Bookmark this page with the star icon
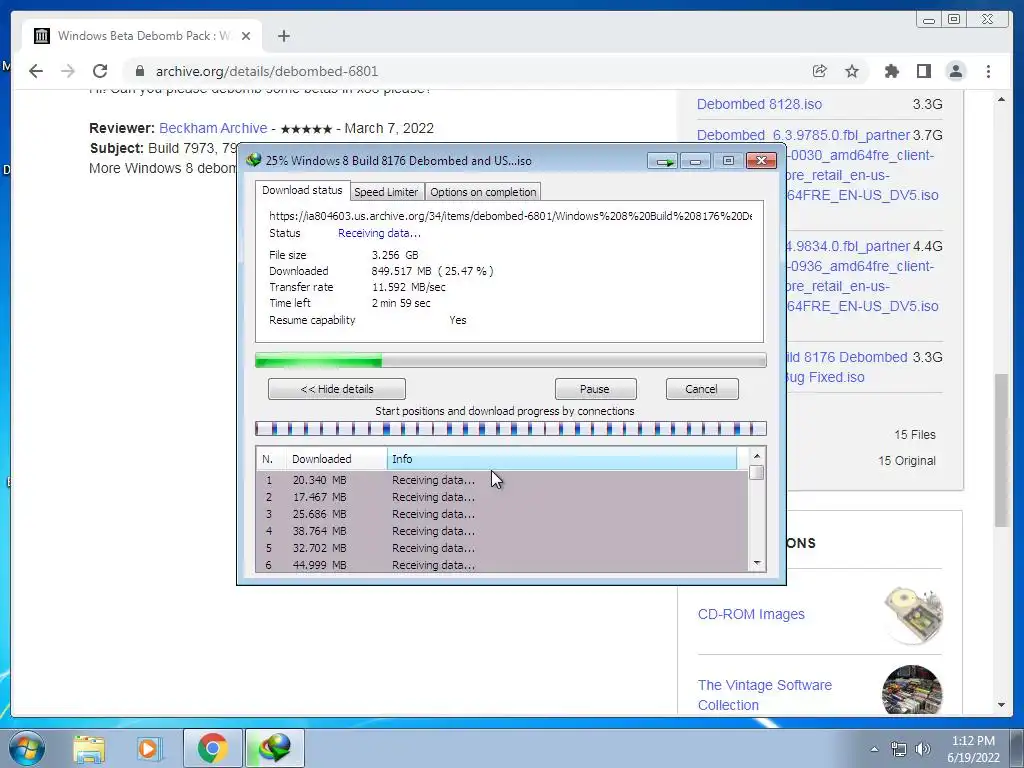Screen dimensions: 1024x768 (852, 71)
